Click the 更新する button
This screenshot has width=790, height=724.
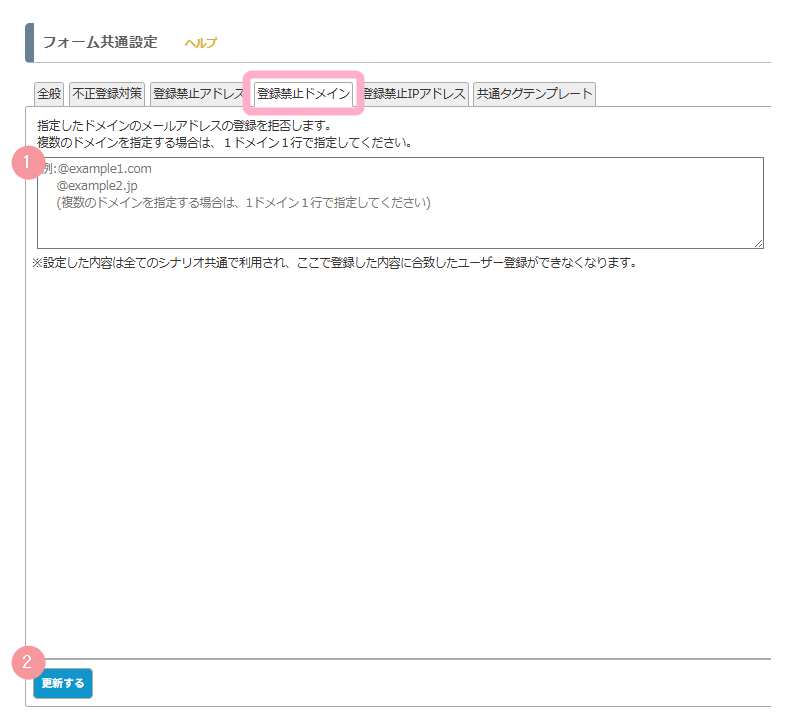tap(63, 683)
